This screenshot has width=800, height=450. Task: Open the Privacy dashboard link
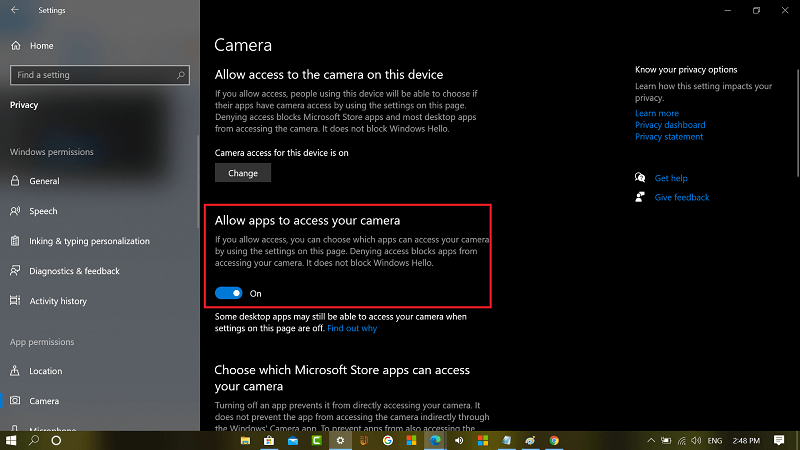(x=670, y=125)
